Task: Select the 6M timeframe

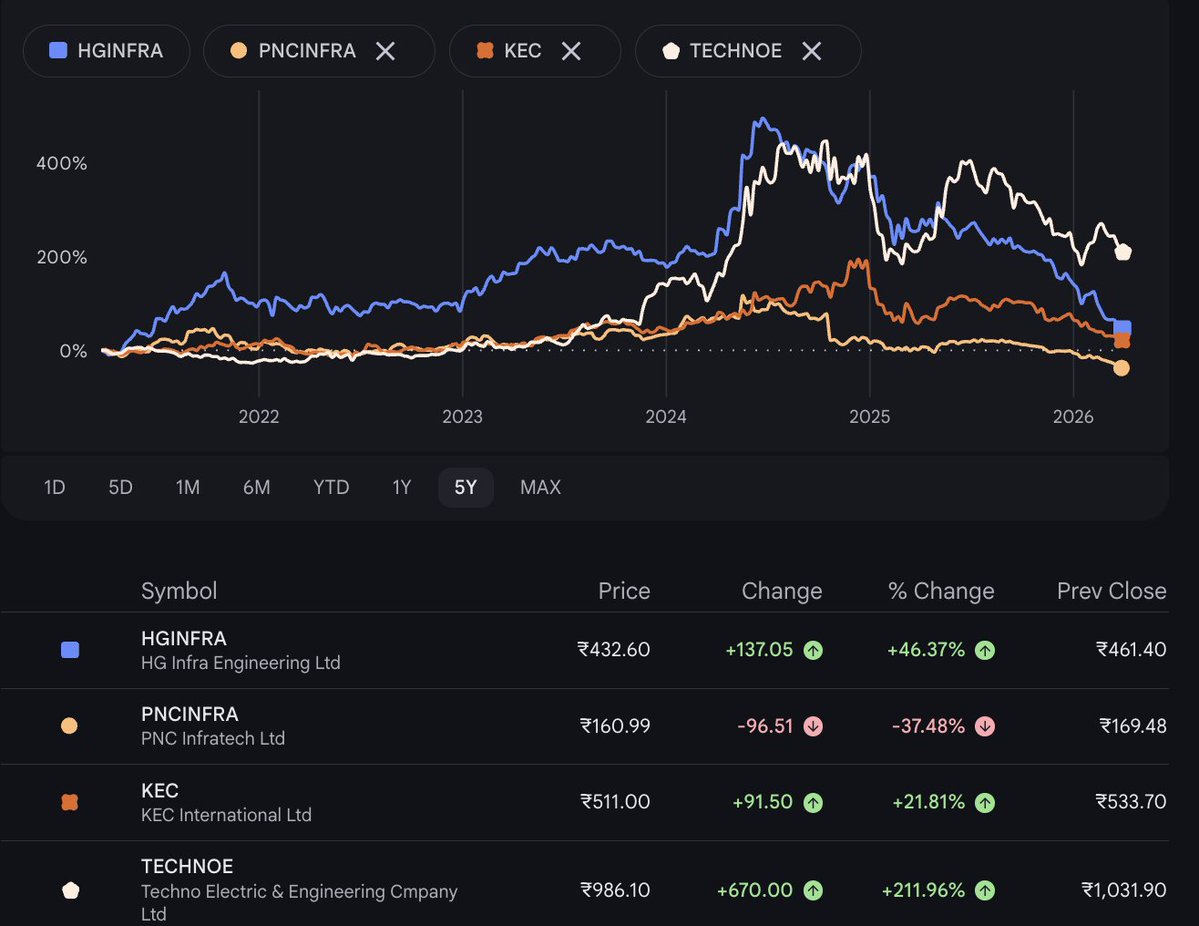Action: (257, 487)
